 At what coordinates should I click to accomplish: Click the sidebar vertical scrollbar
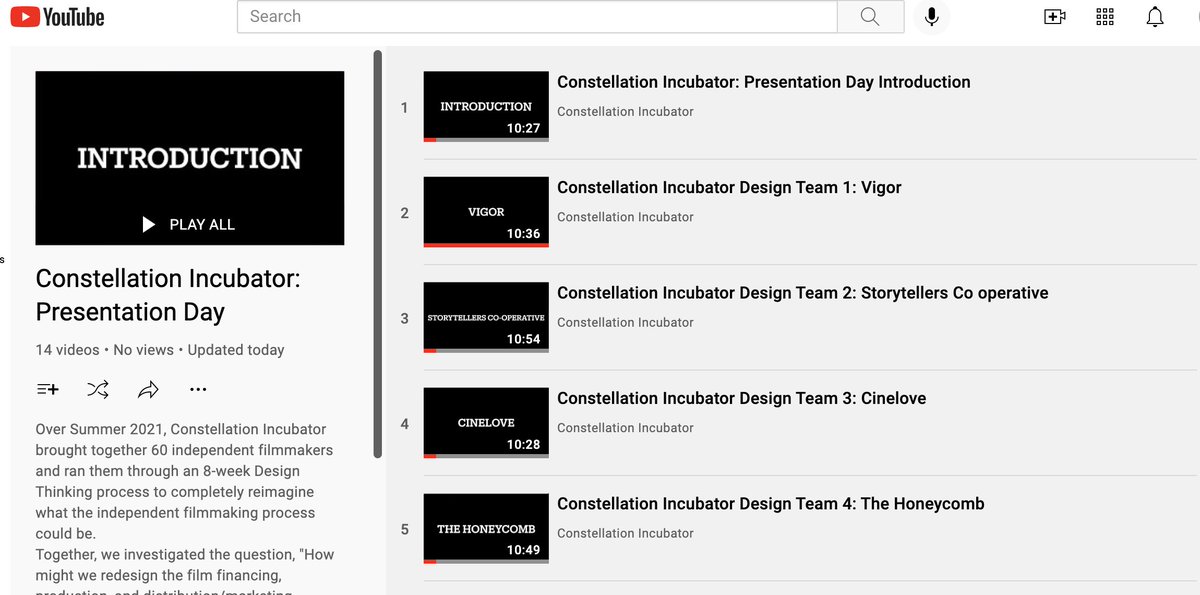coord(378,255)
